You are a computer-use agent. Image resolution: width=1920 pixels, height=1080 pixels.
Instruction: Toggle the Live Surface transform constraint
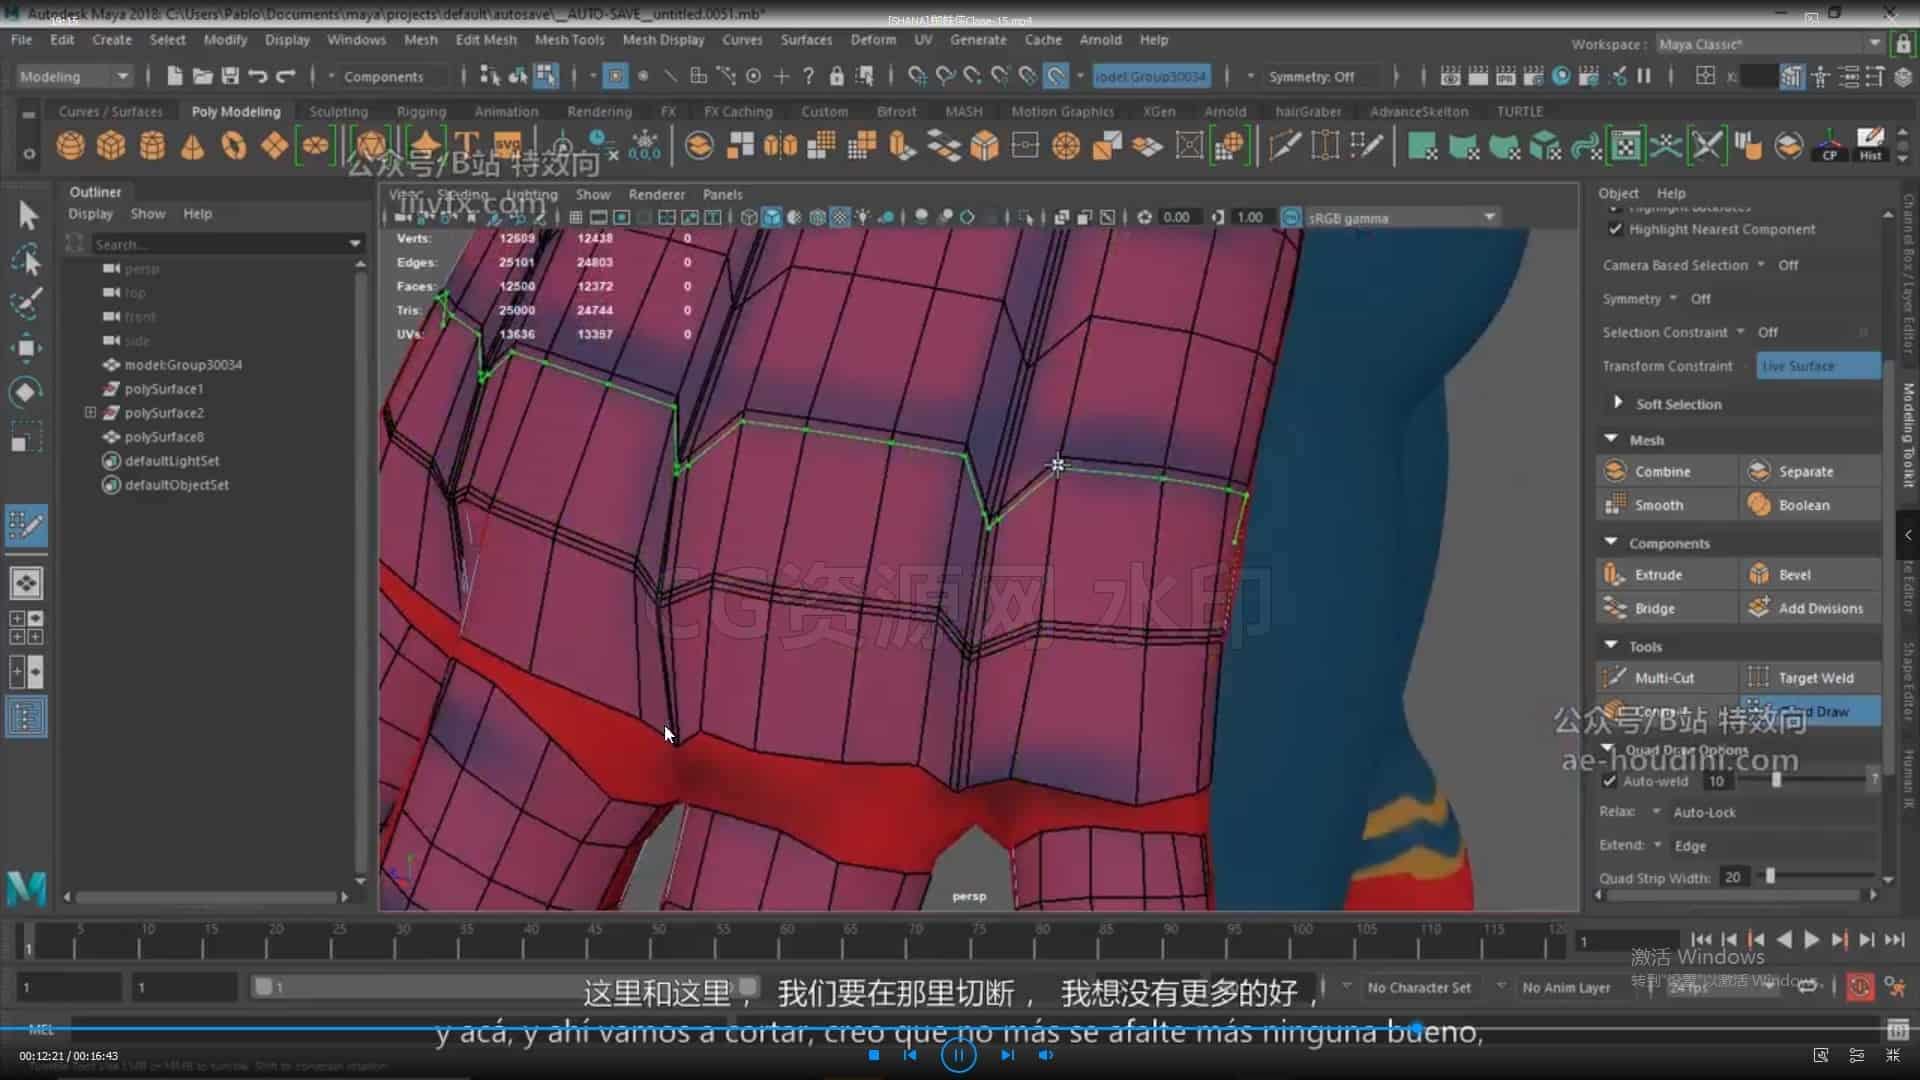click(x=1818, y=366)
